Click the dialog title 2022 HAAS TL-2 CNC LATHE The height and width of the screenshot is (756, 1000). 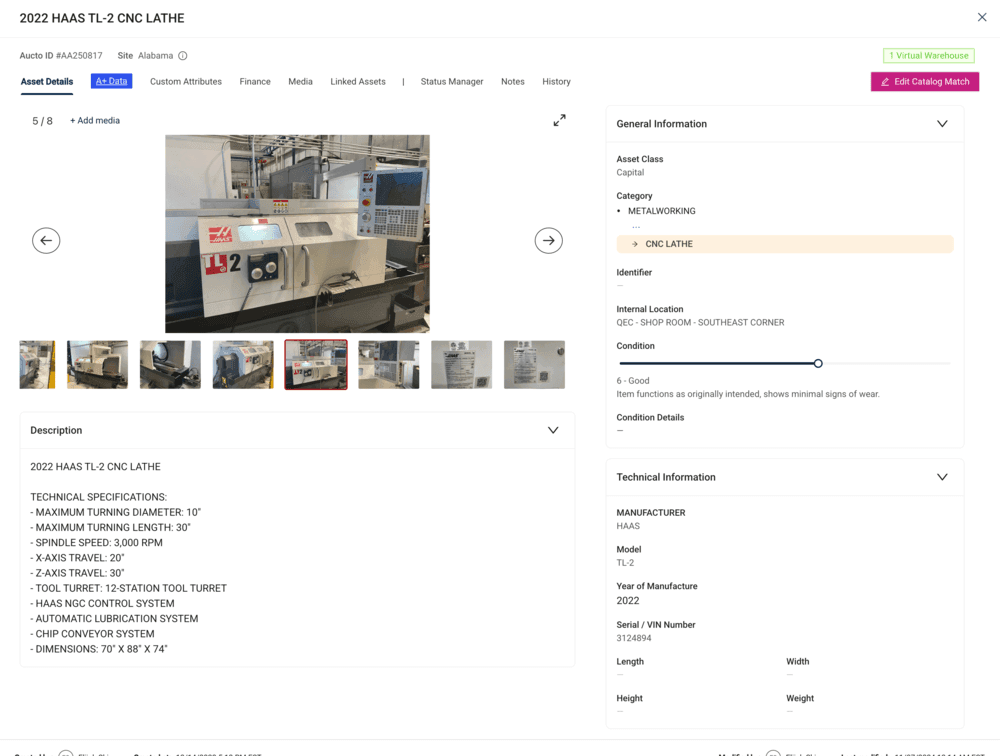[x=102, y=18]
